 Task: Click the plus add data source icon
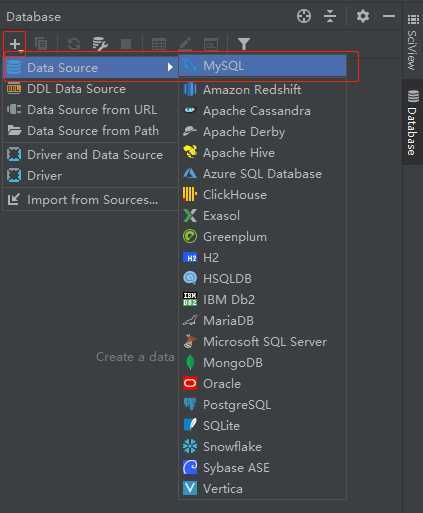pyautogui.click(x=15, y=44)
